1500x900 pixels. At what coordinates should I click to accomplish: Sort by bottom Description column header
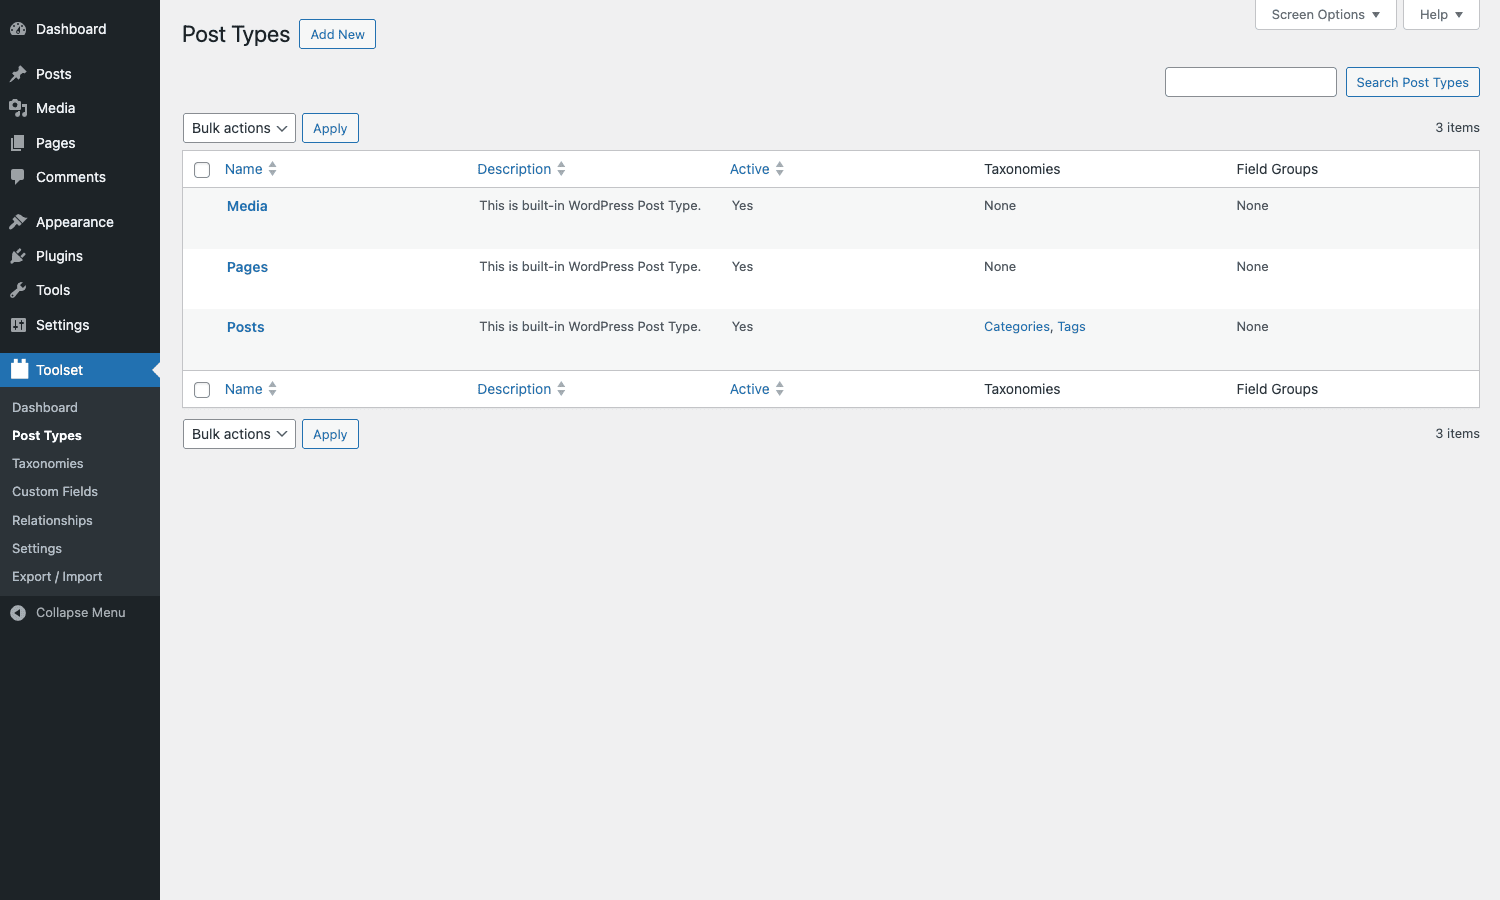(x=514, y=389)
